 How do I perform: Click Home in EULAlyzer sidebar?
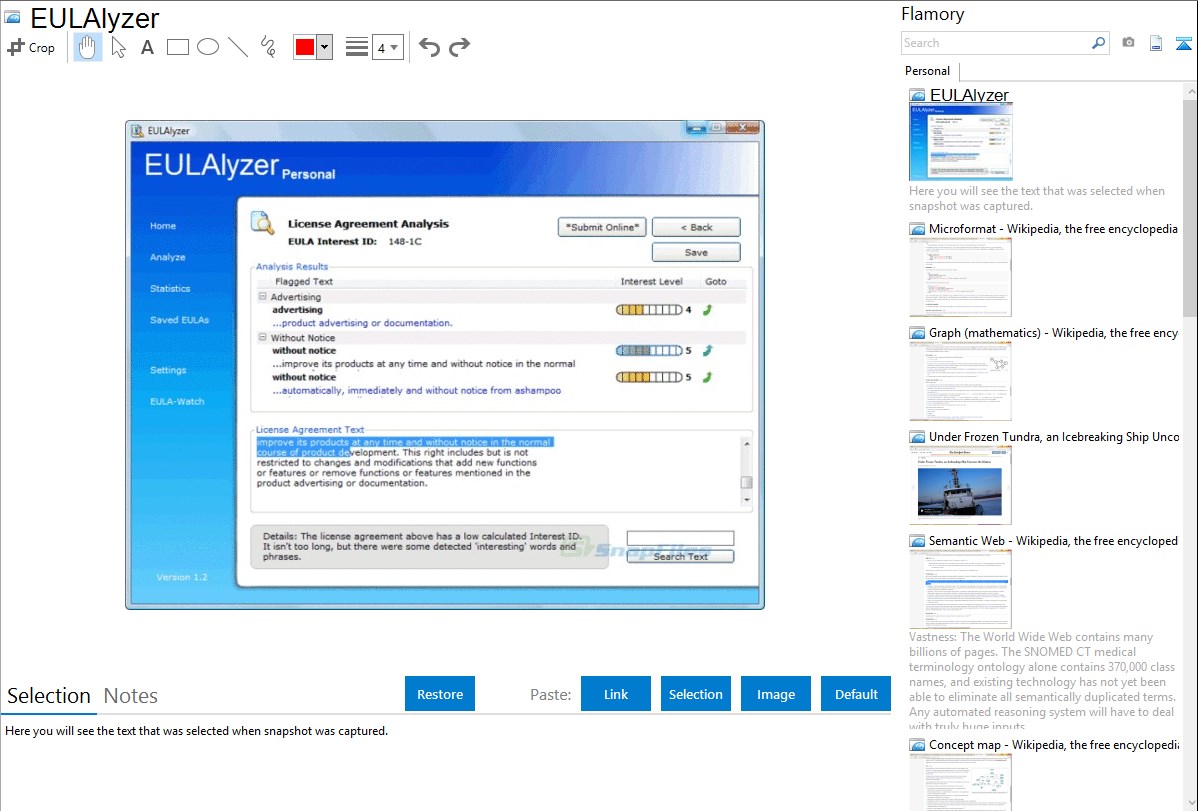tap(163, 225)
